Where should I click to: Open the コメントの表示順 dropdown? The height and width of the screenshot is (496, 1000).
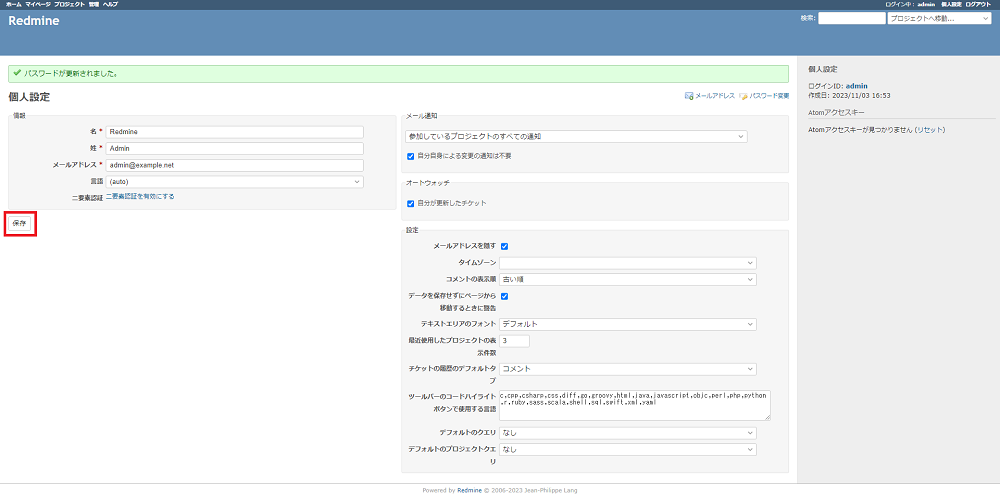tap(627, 279)
